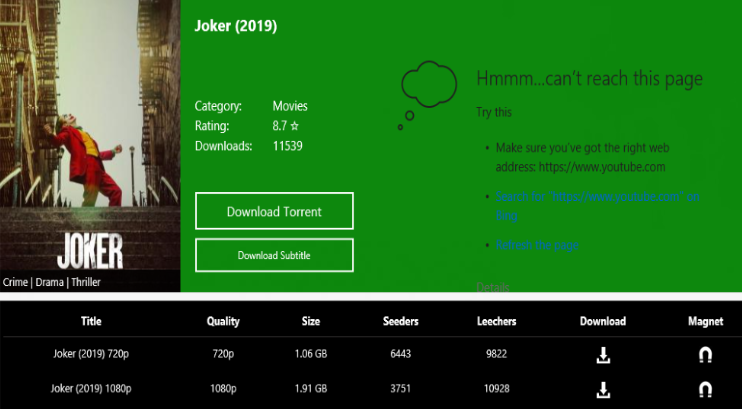Click download icon for Joker 1080p
The height and width of the screenshot is (409, 742).
coord(603,390)
